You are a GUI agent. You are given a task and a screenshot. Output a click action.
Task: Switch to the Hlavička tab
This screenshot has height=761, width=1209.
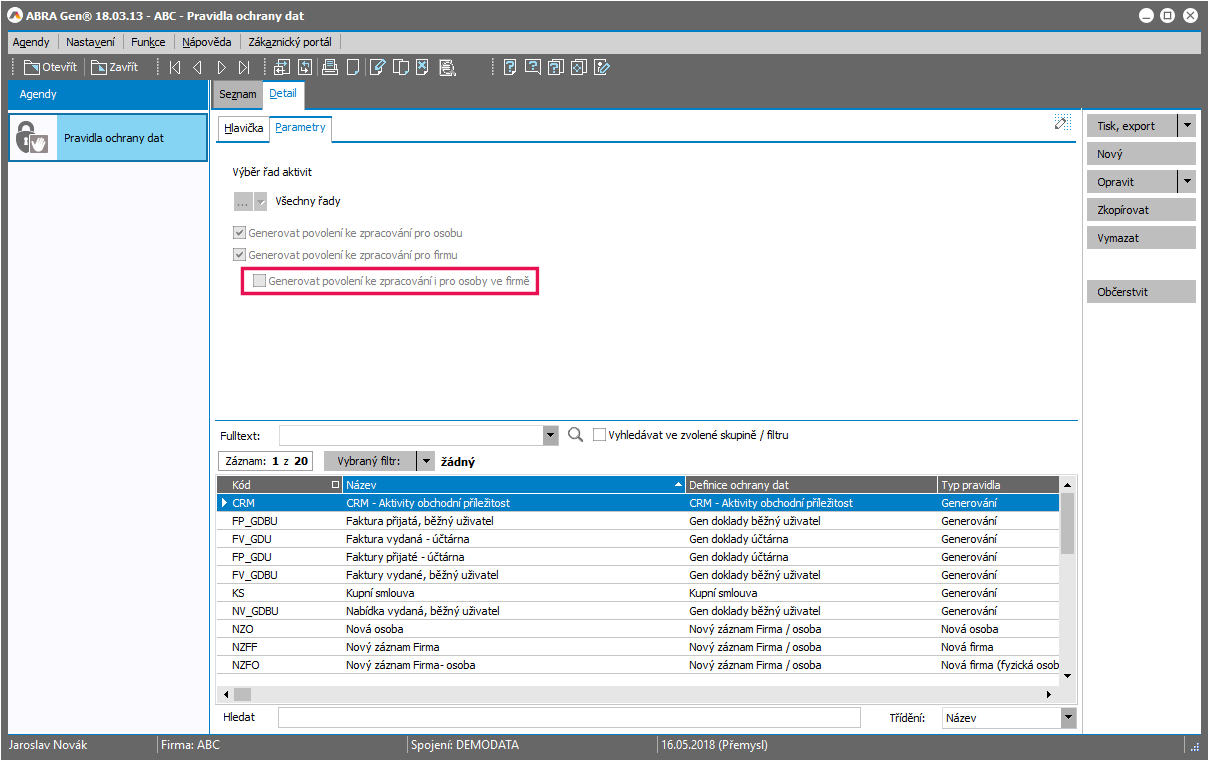243,128
